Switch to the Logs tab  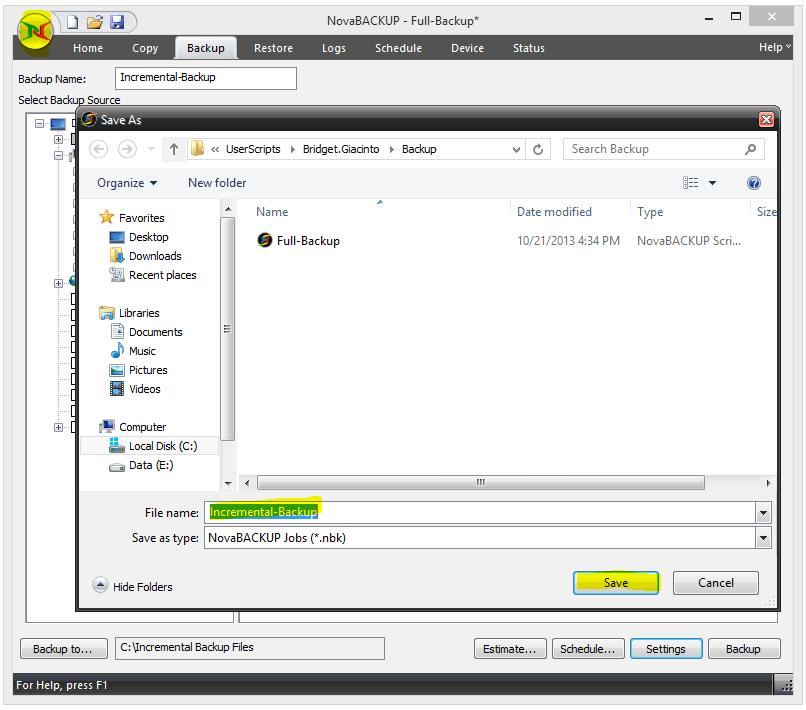[x=334, y=48]
